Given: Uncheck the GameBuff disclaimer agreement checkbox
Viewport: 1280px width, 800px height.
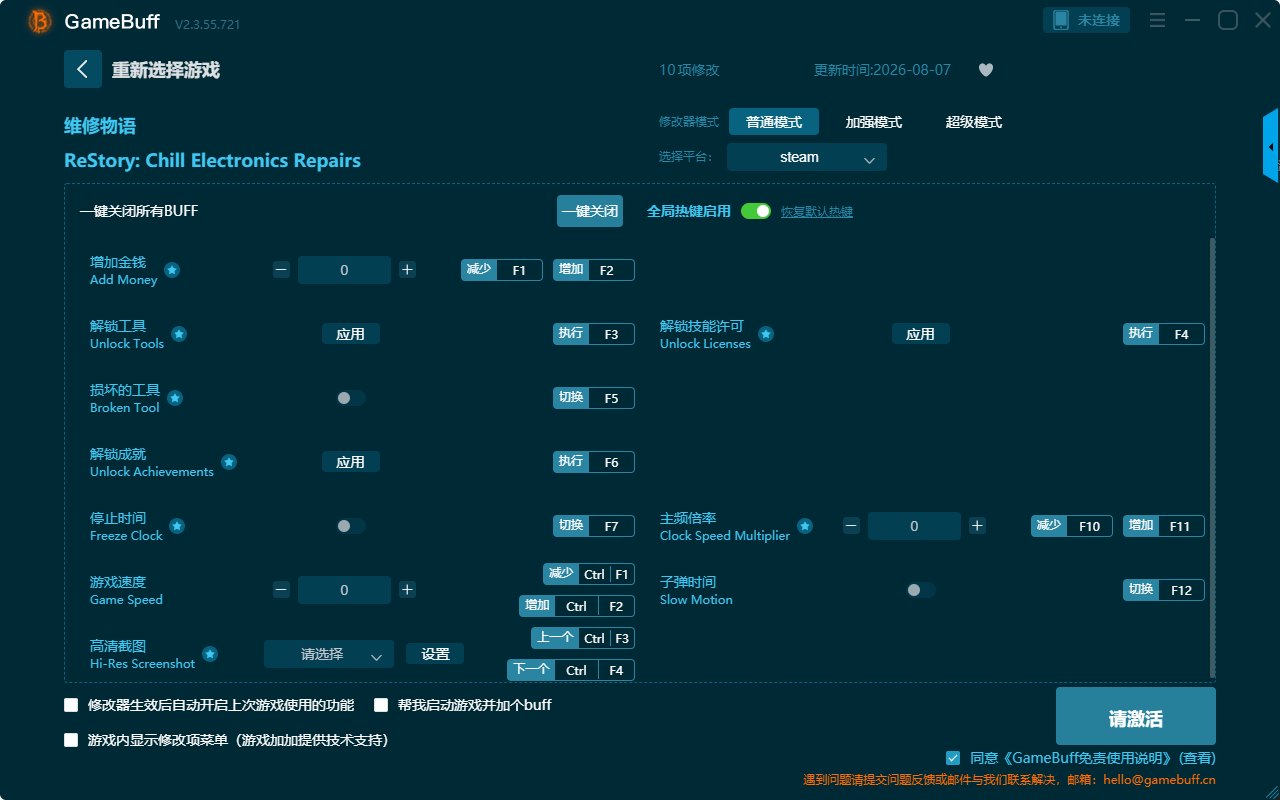Looking at the screenshot, I should point(953,758).
